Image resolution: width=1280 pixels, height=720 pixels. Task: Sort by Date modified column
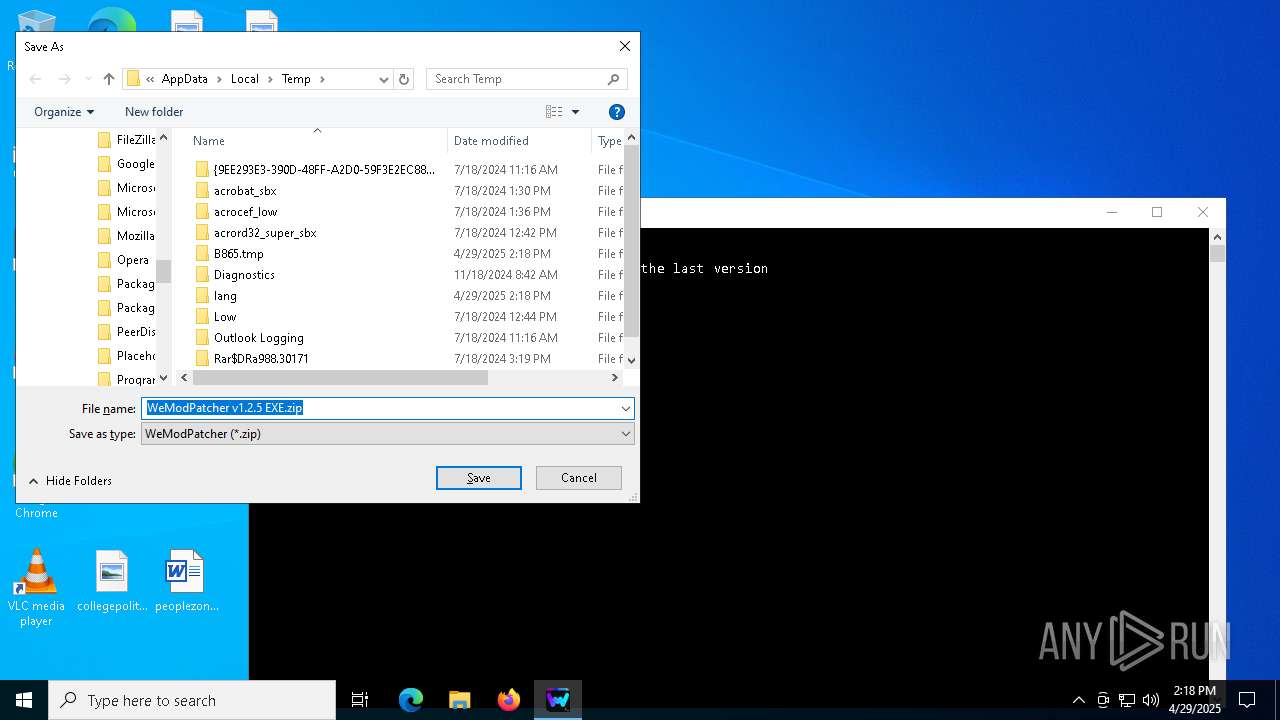pos(519,141)
